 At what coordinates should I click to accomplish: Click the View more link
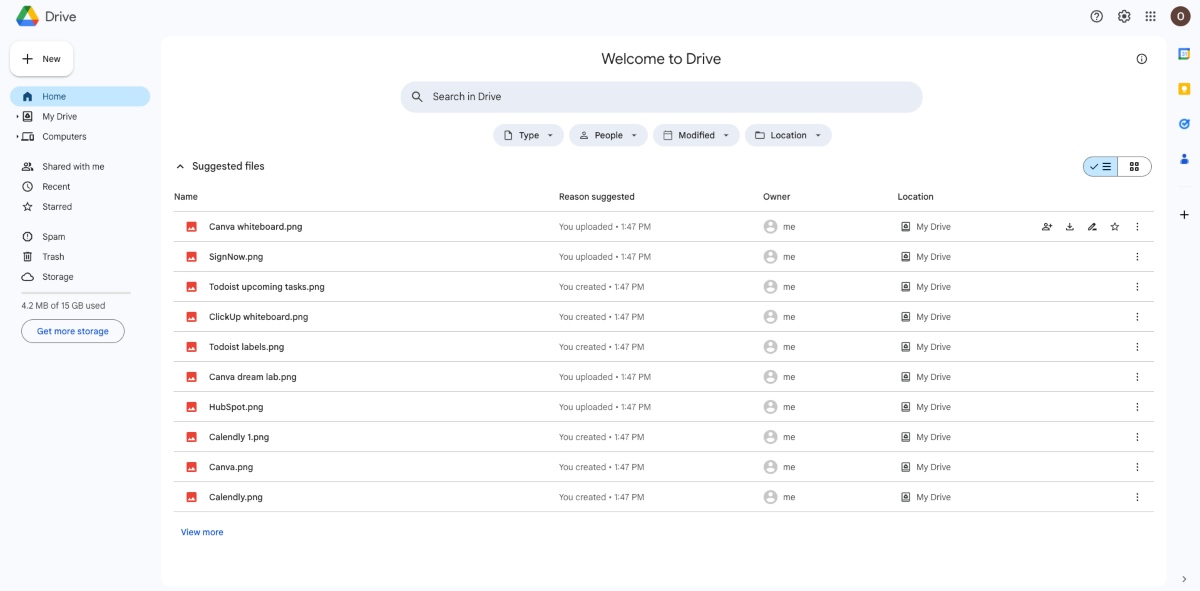[x=202, y=533]
